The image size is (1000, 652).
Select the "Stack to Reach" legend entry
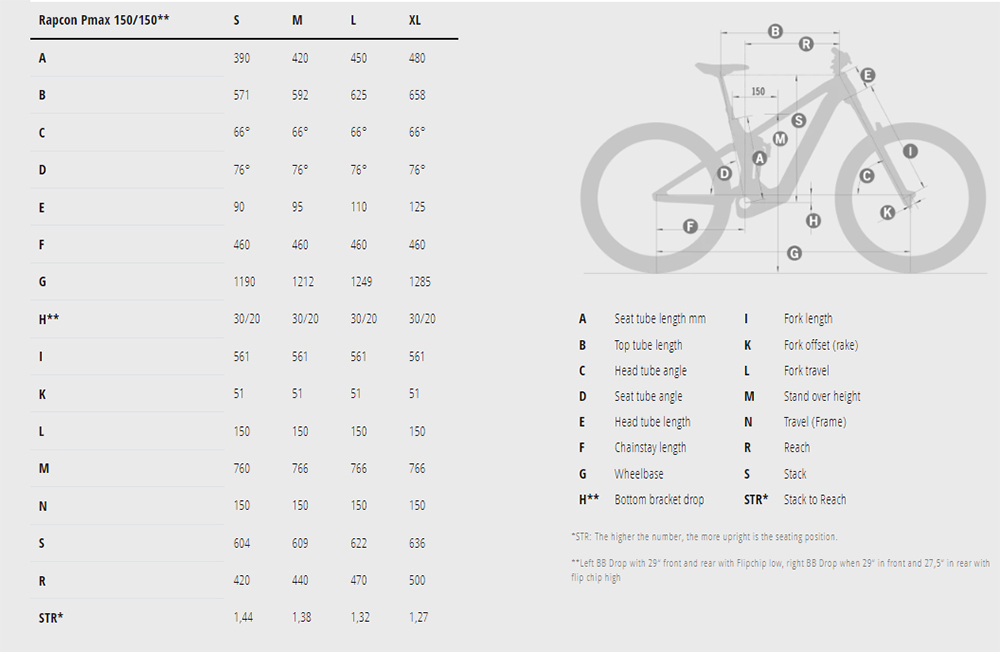[x=814, y=499]
